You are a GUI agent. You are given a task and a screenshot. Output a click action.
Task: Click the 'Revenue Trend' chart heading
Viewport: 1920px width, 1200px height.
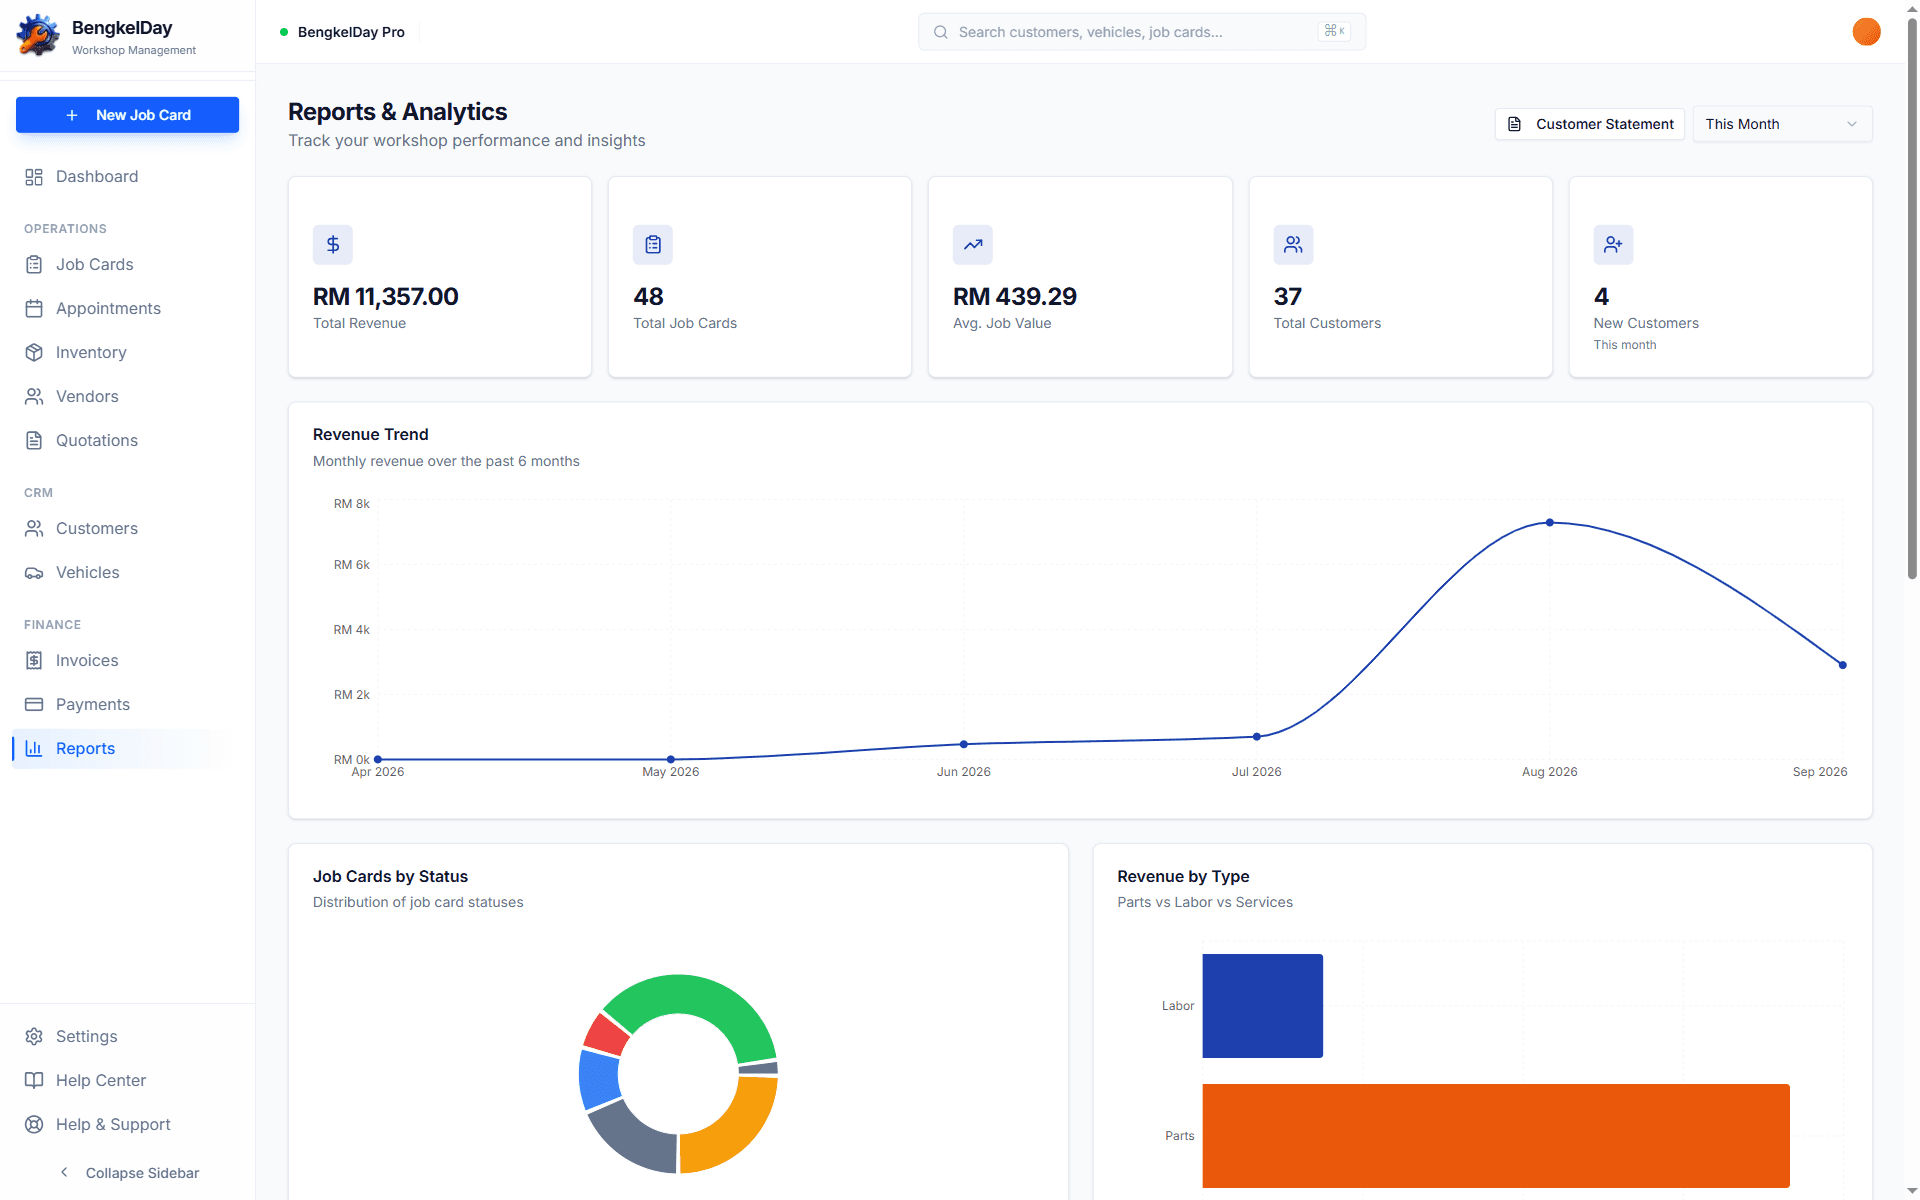[371, 434]
